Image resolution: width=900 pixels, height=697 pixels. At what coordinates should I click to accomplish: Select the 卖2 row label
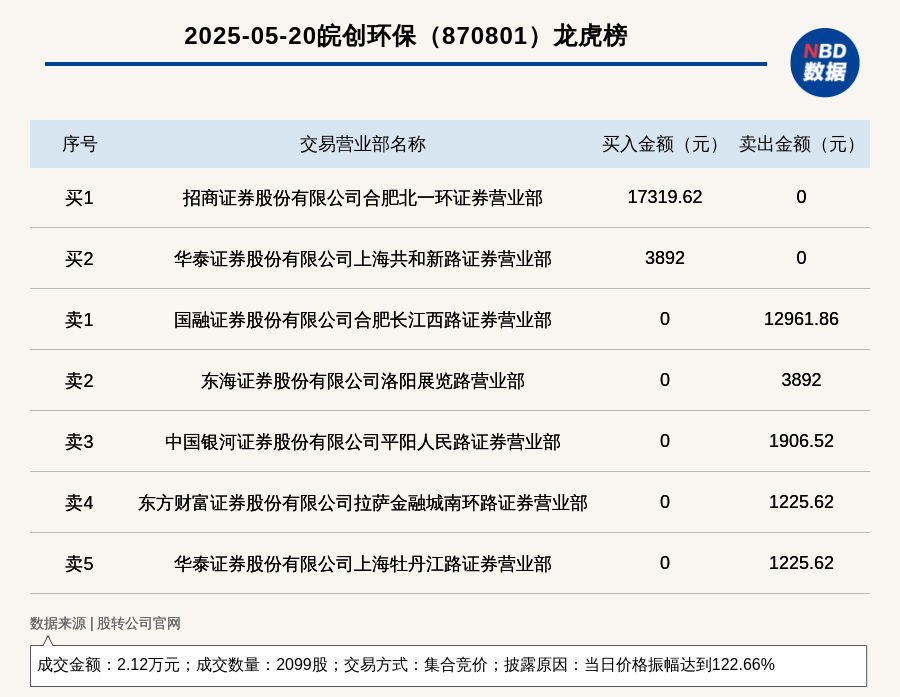coord(79,381)
